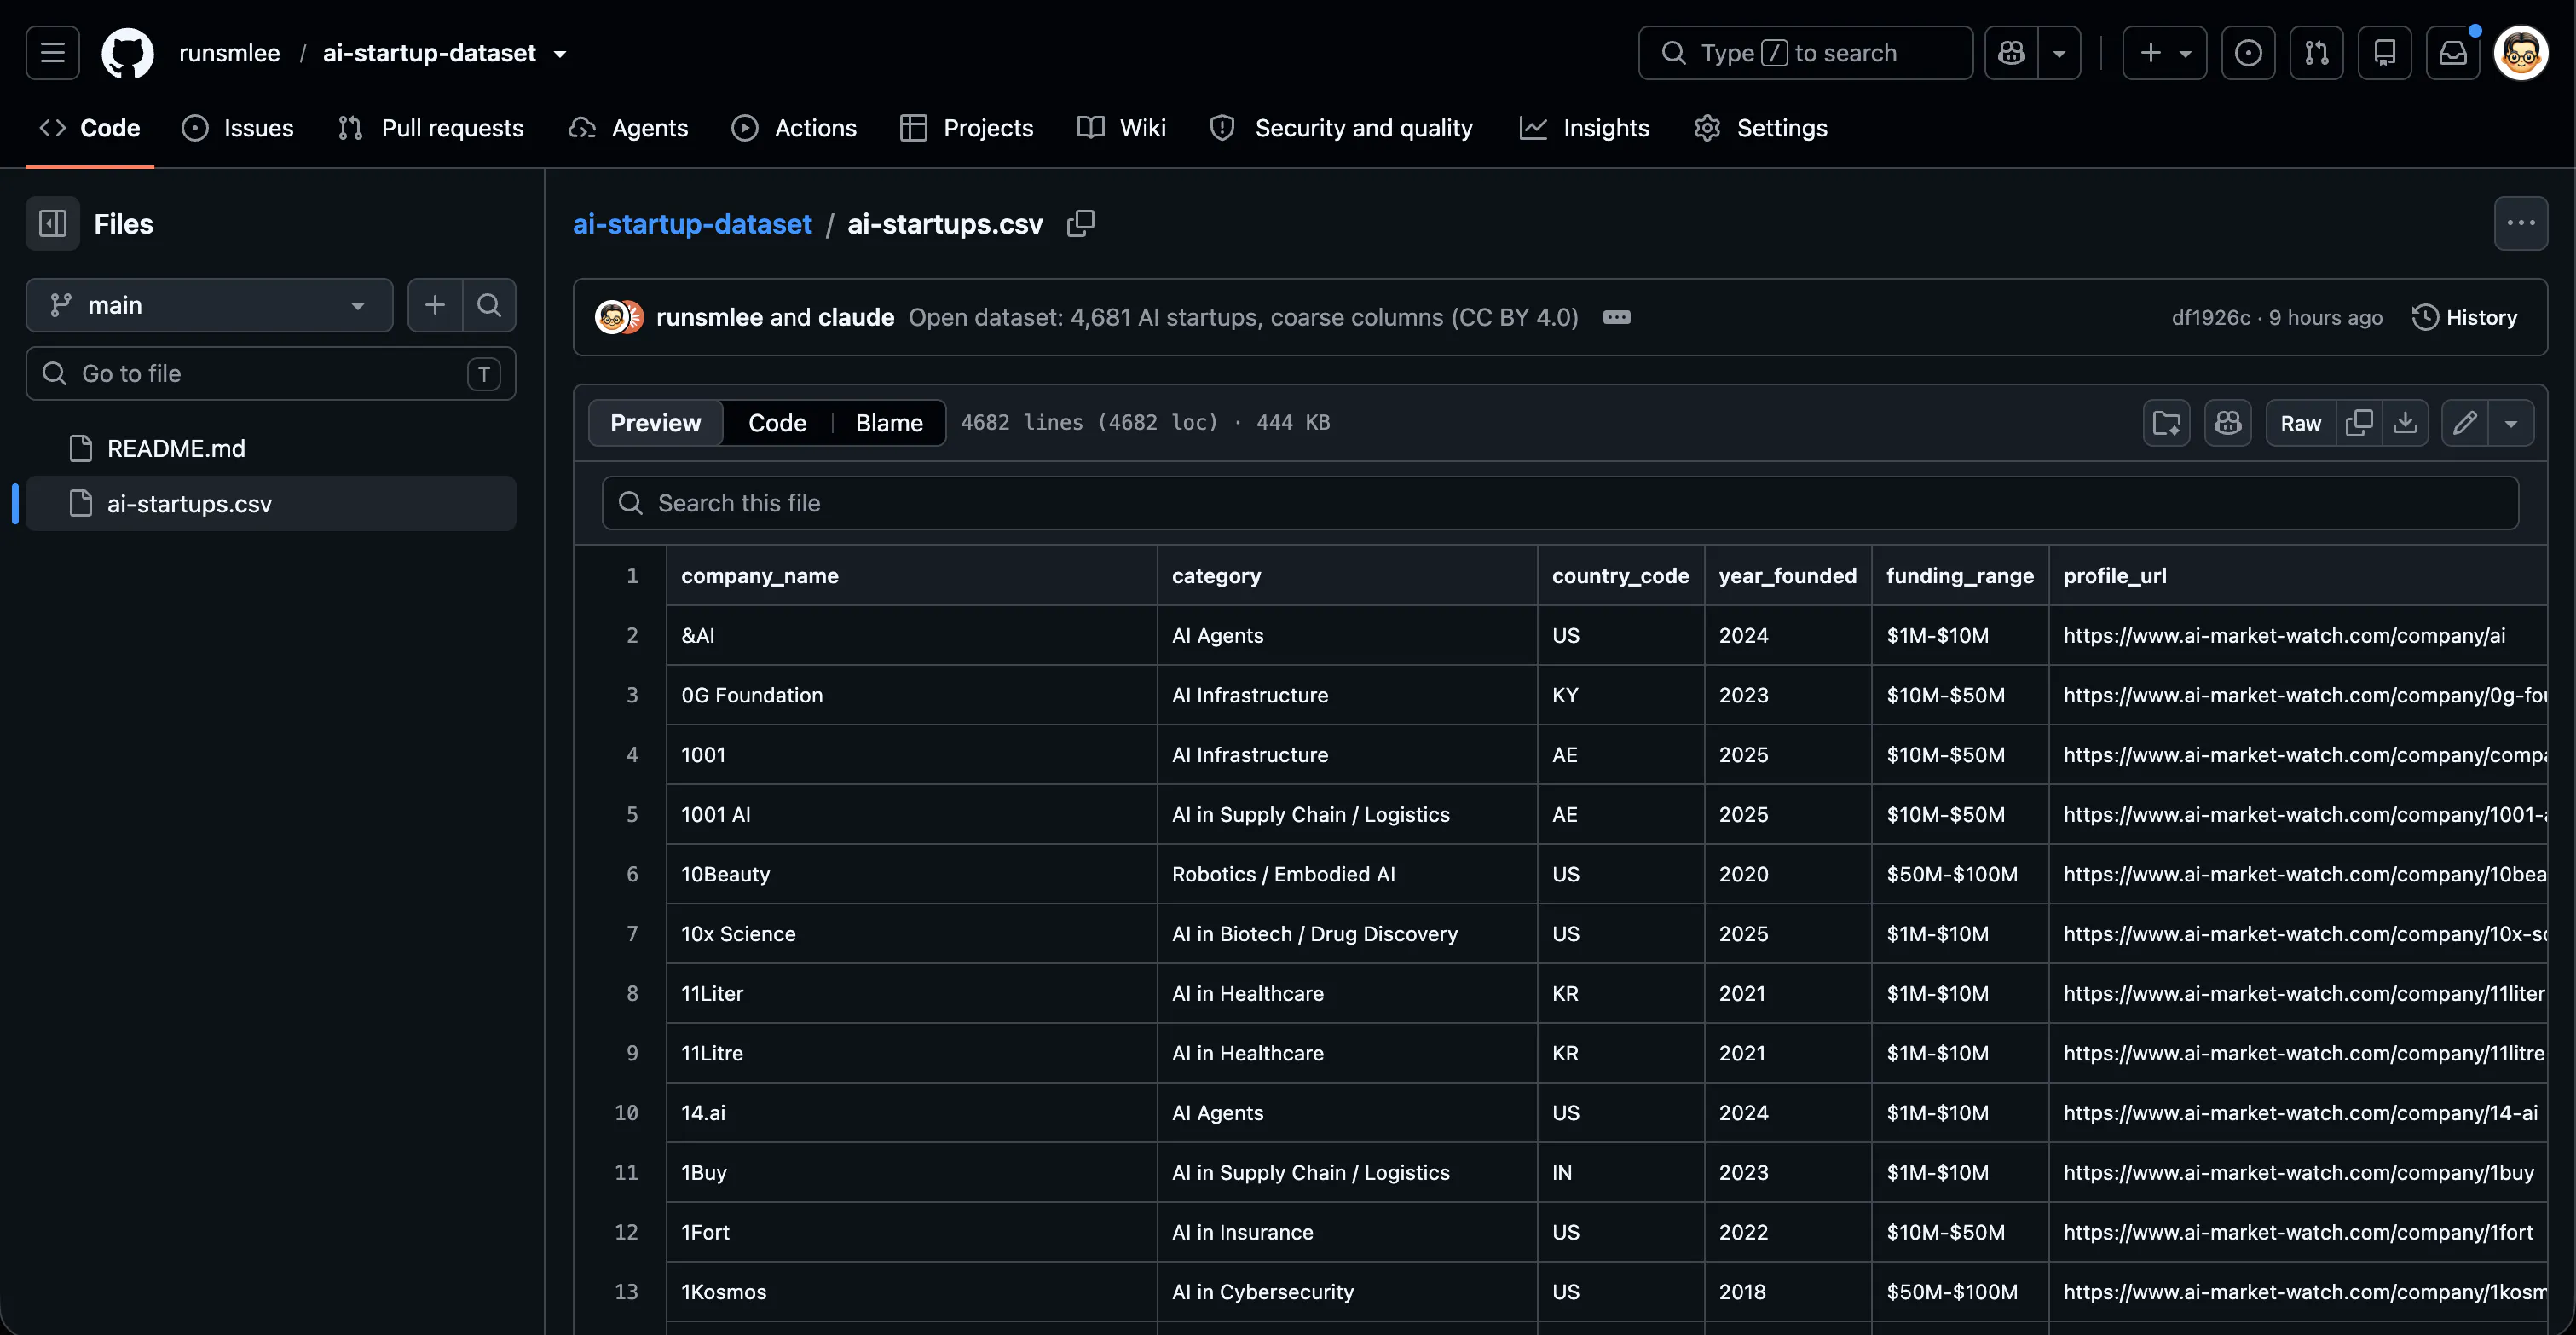Open the Wiki tab
Screen dimensions: 2576x1335
(1121, 128)
